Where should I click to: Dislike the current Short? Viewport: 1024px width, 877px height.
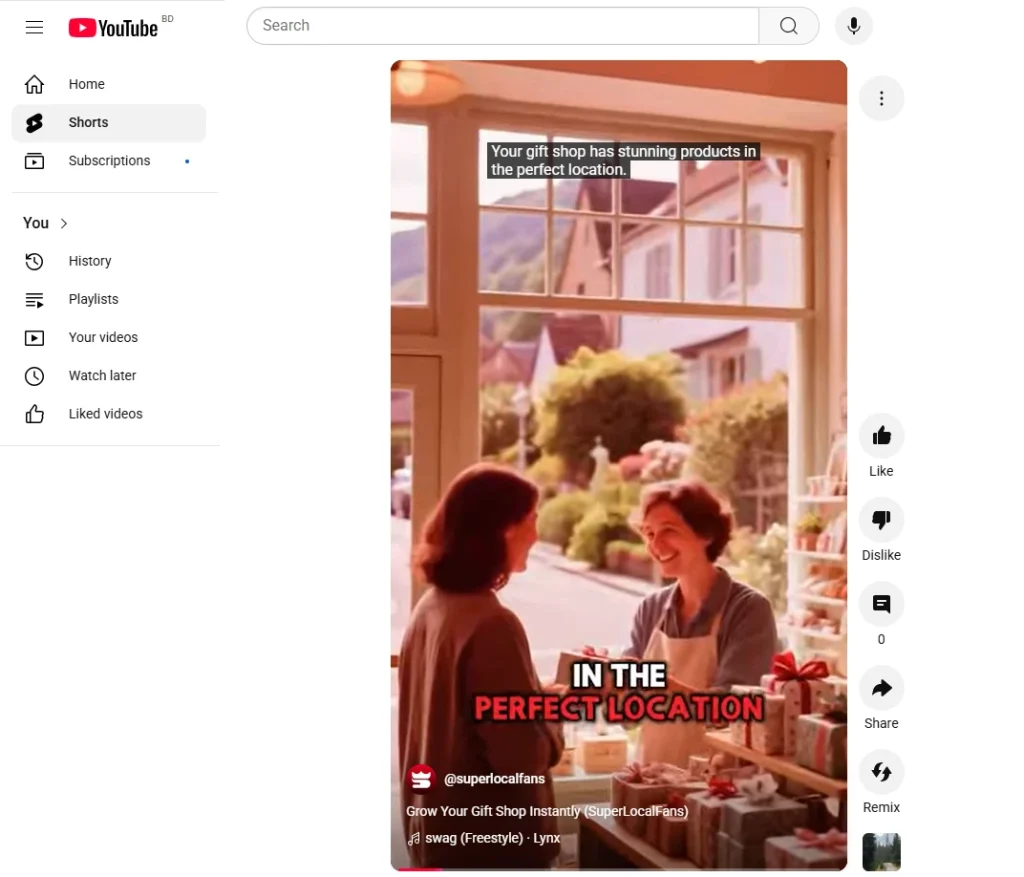point(881,519)
